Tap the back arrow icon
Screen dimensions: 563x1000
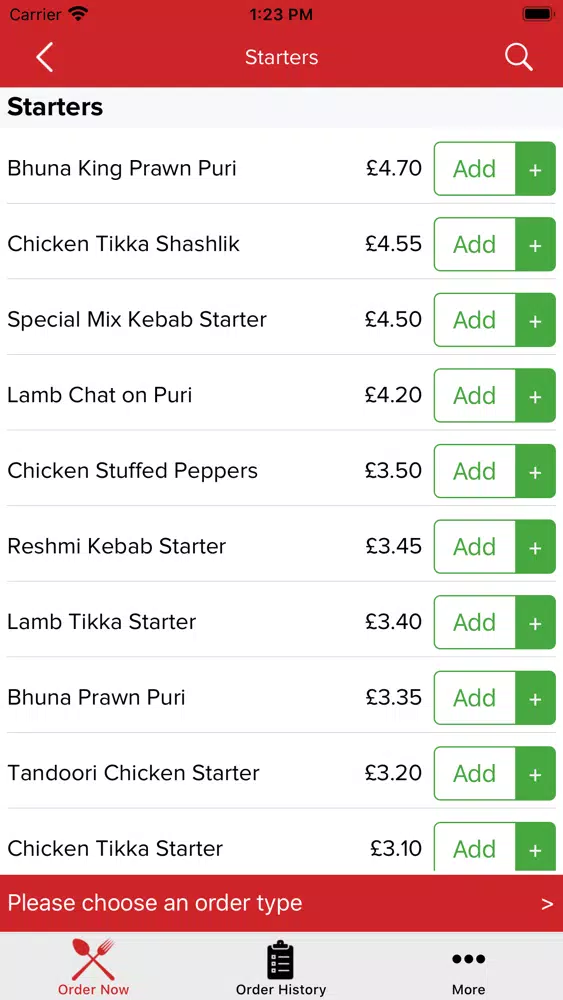coord(44,57)
